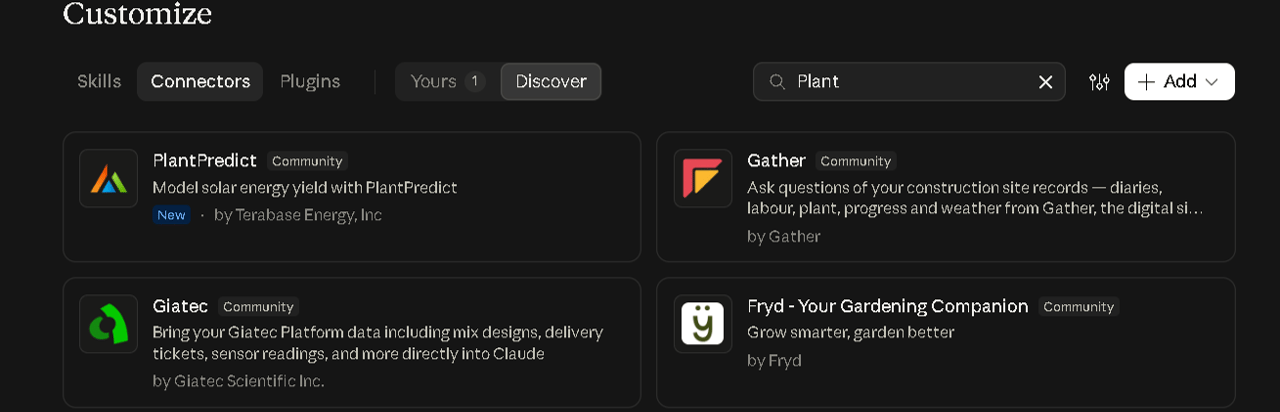Open the Gather connector title
The height and width of the screenshot is (412, 1280).
coord(776,160)
